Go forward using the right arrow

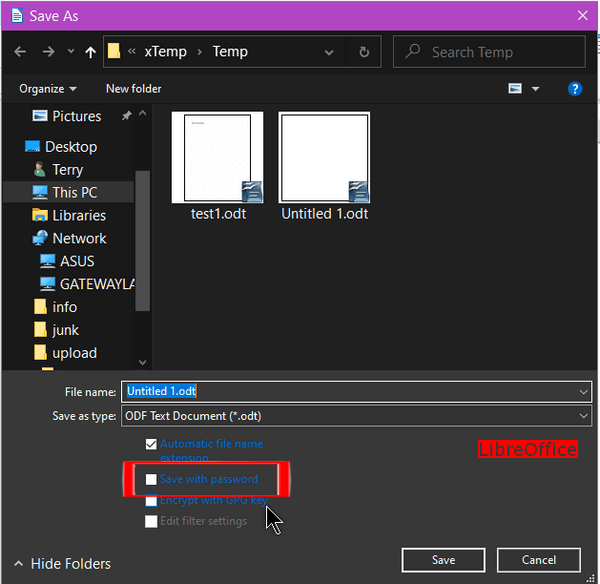click(48, 51)
